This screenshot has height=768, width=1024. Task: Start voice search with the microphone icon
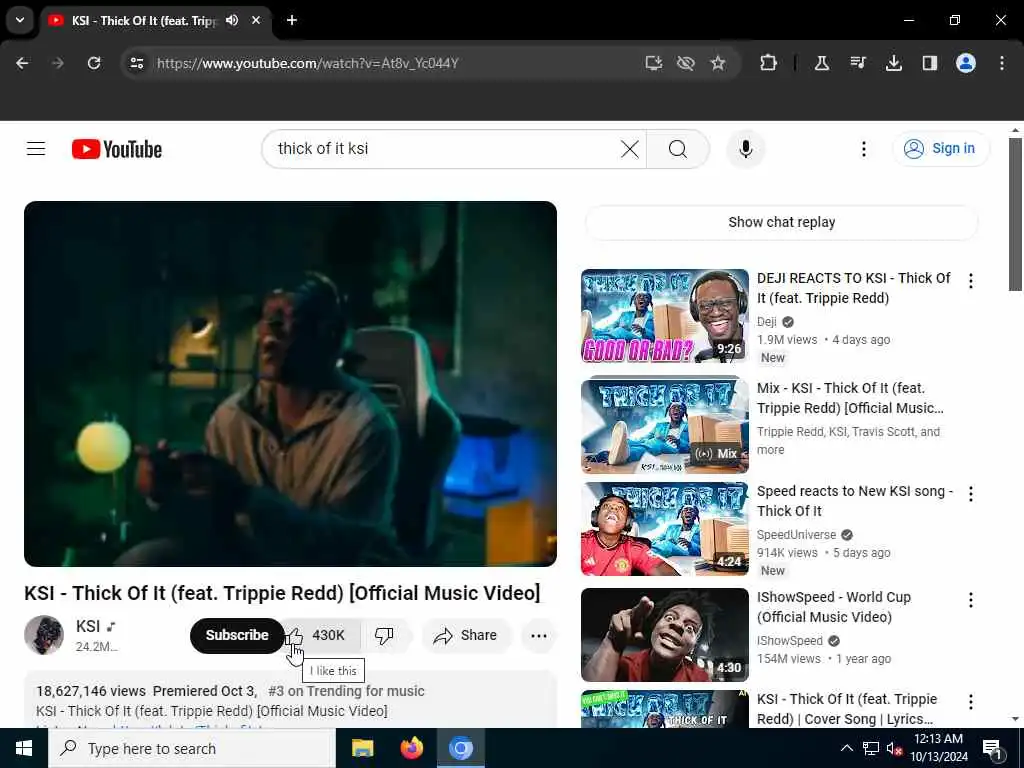746,149
